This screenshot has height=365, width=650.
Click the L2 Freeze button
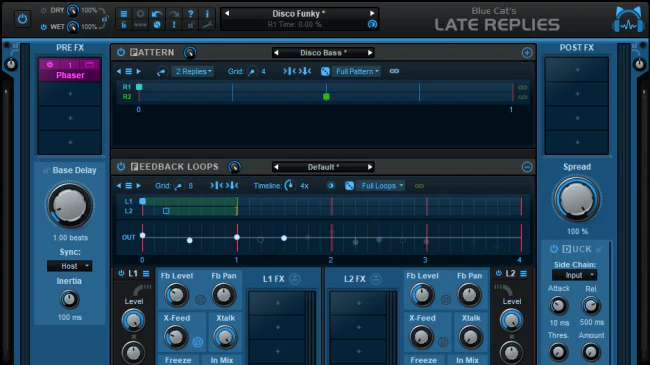pos(424,360)
